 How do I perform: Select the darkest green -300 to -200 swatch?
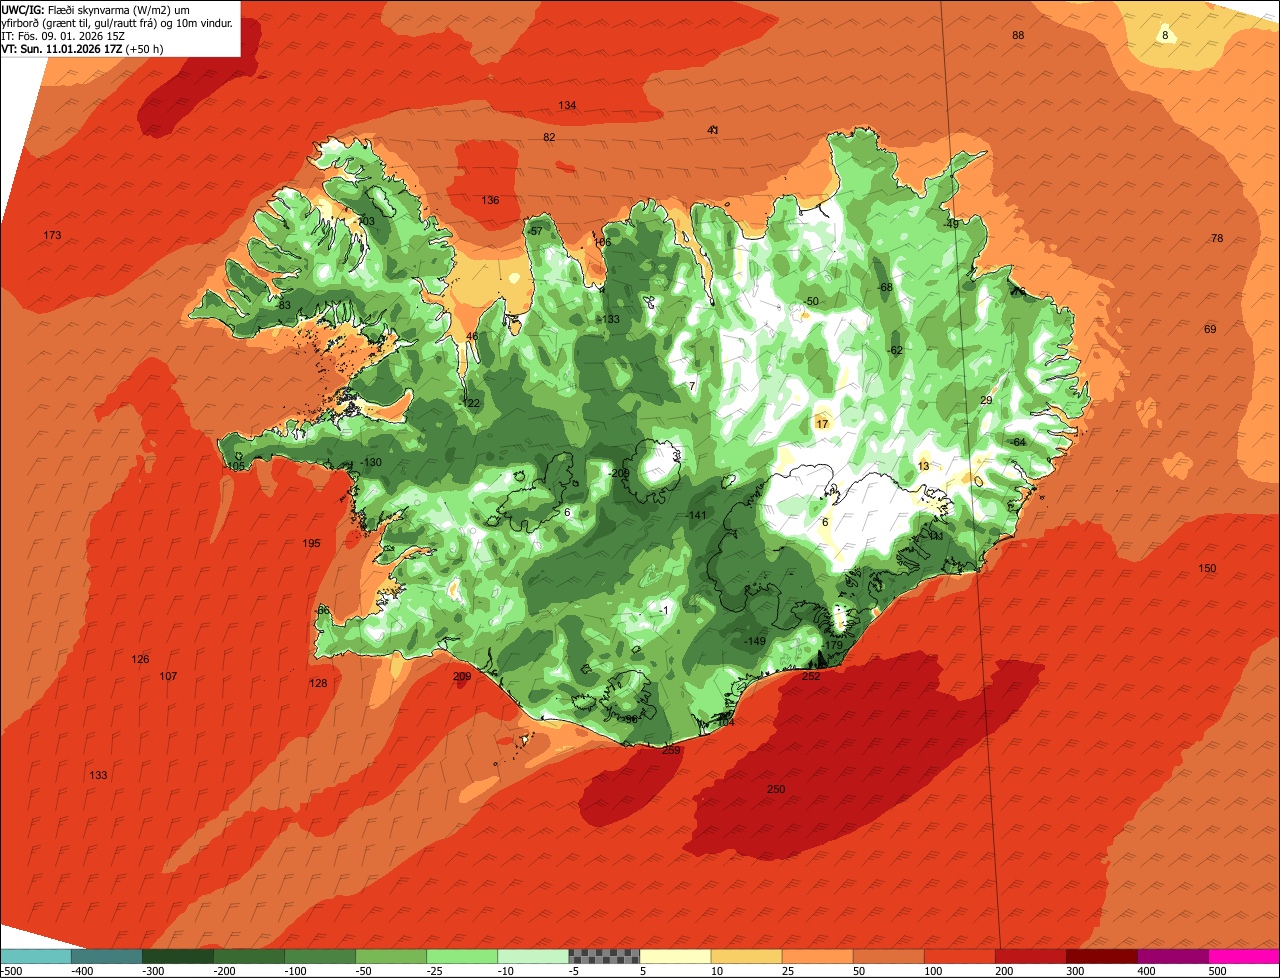(x=178, y=957)
